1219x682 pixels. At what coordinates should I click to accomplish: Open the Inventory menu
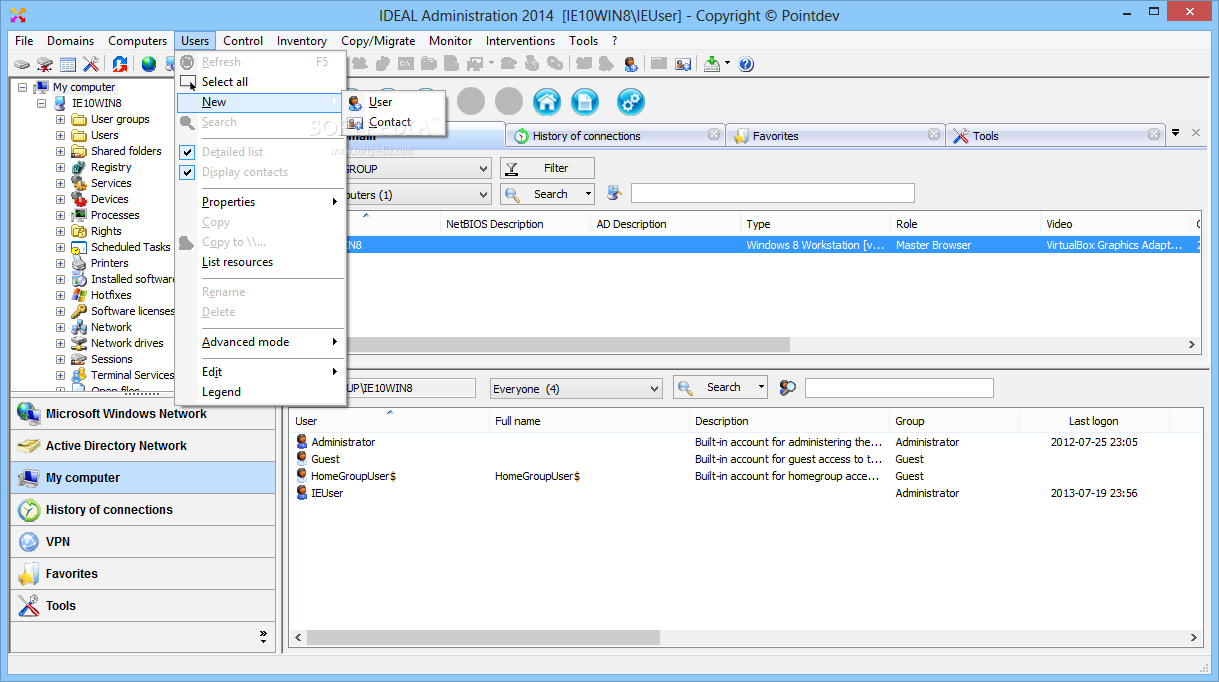(x=302, y=41)
